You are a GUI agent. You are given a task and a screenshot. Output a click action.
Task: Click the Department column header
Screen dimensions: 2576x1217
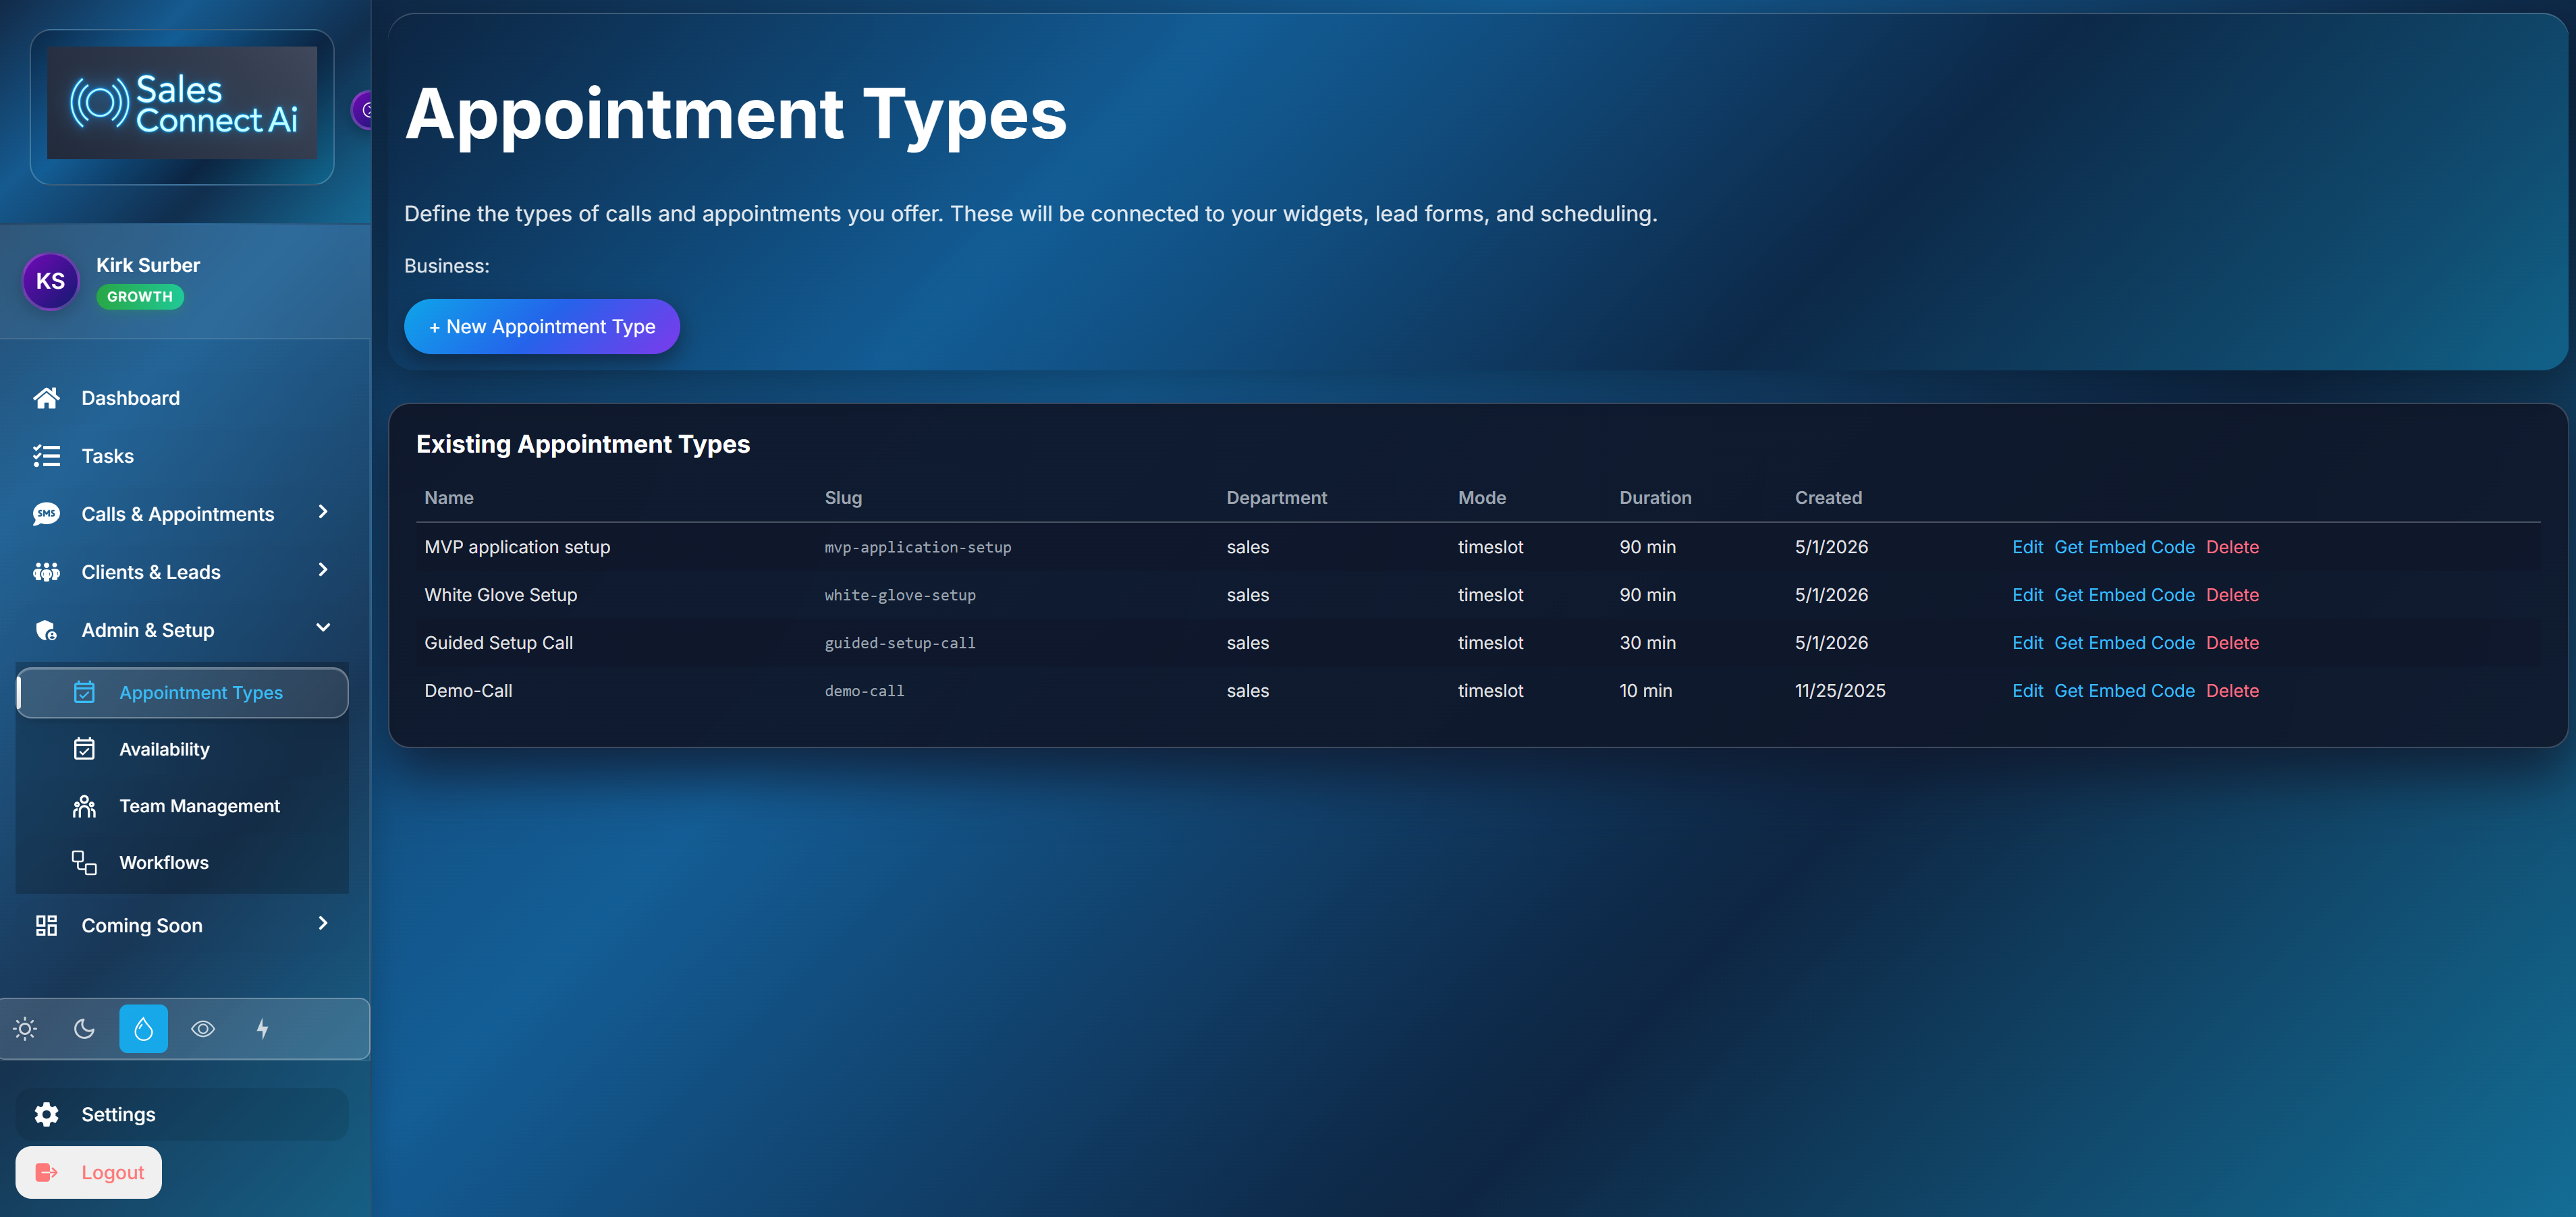coord(1276,498)
